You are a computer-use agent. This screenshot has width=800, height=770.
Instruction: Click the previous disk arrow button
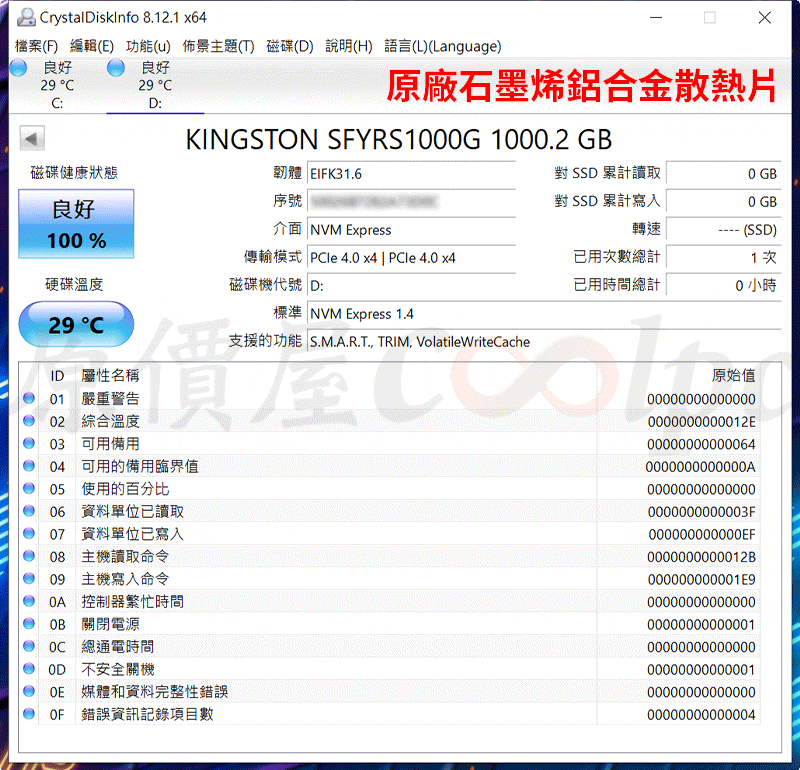32,138
